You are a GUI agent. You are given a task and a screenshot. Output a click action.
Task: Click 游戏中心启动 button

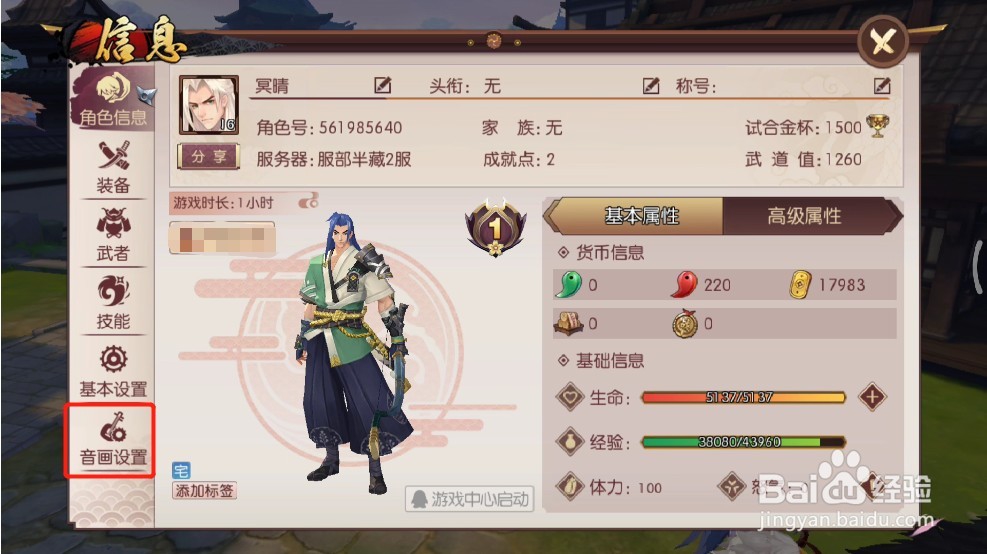click(x=470, y=499)
